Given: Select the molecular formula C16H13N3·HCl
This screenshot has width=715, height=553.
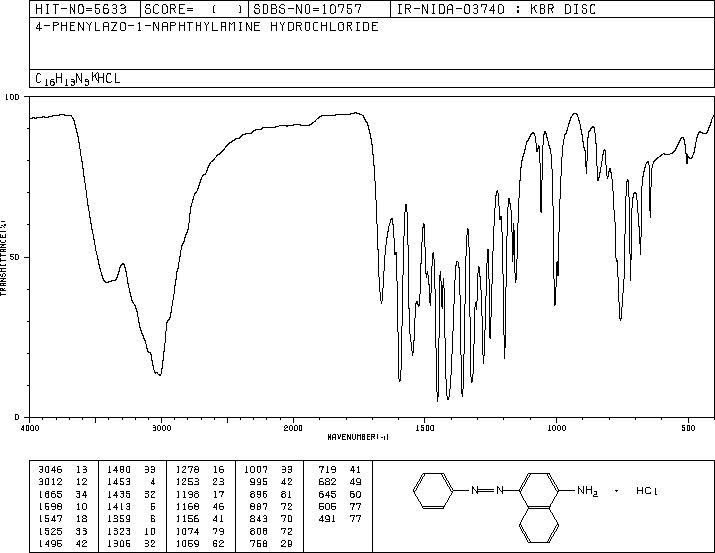Looking at the screenshot, I should click(78, 79).
